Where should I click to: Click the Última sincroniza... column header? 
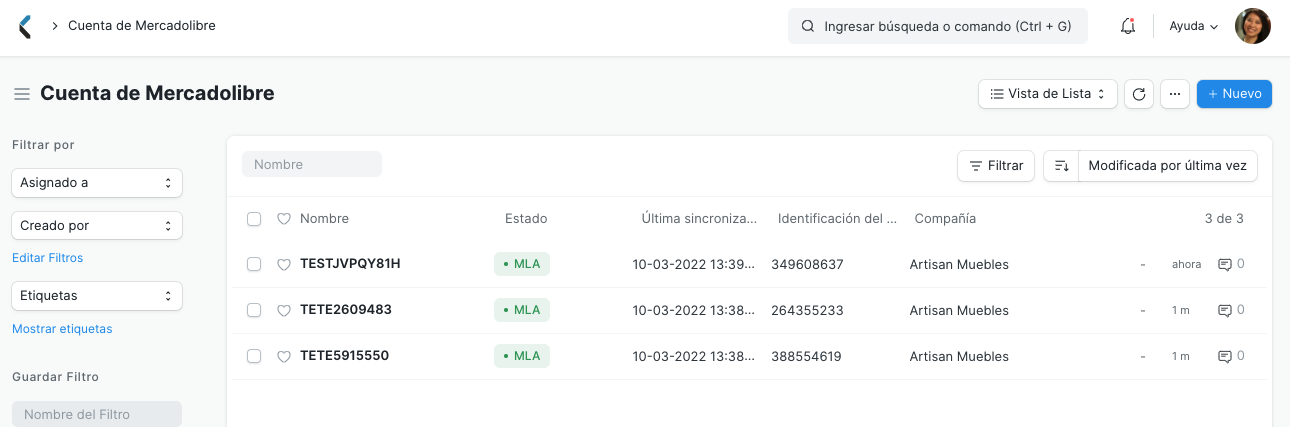699,219
